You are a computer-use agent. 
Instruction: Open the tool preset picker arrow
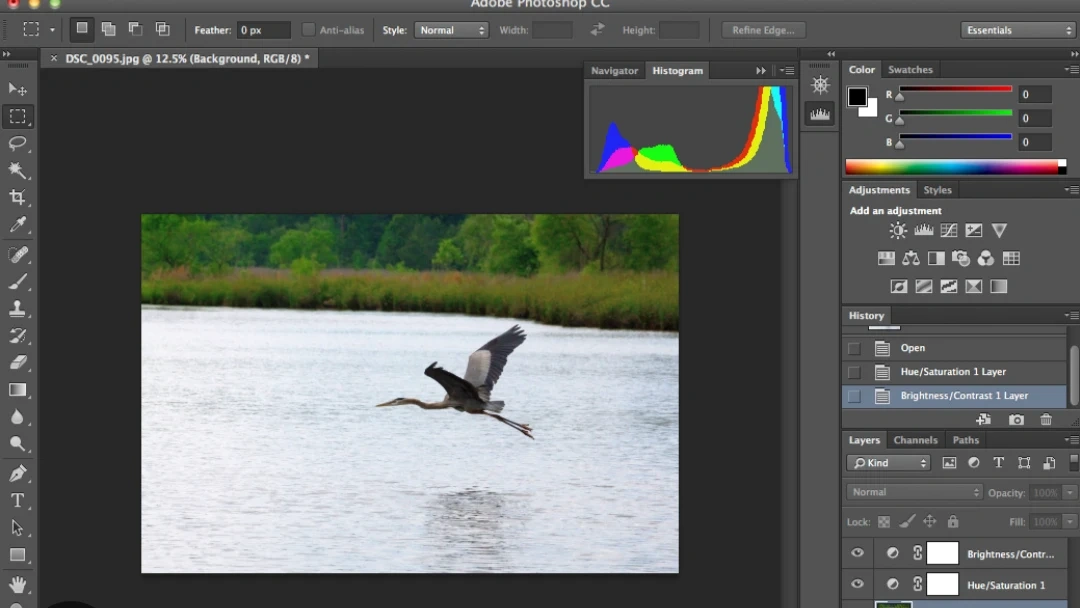point(52,30)
